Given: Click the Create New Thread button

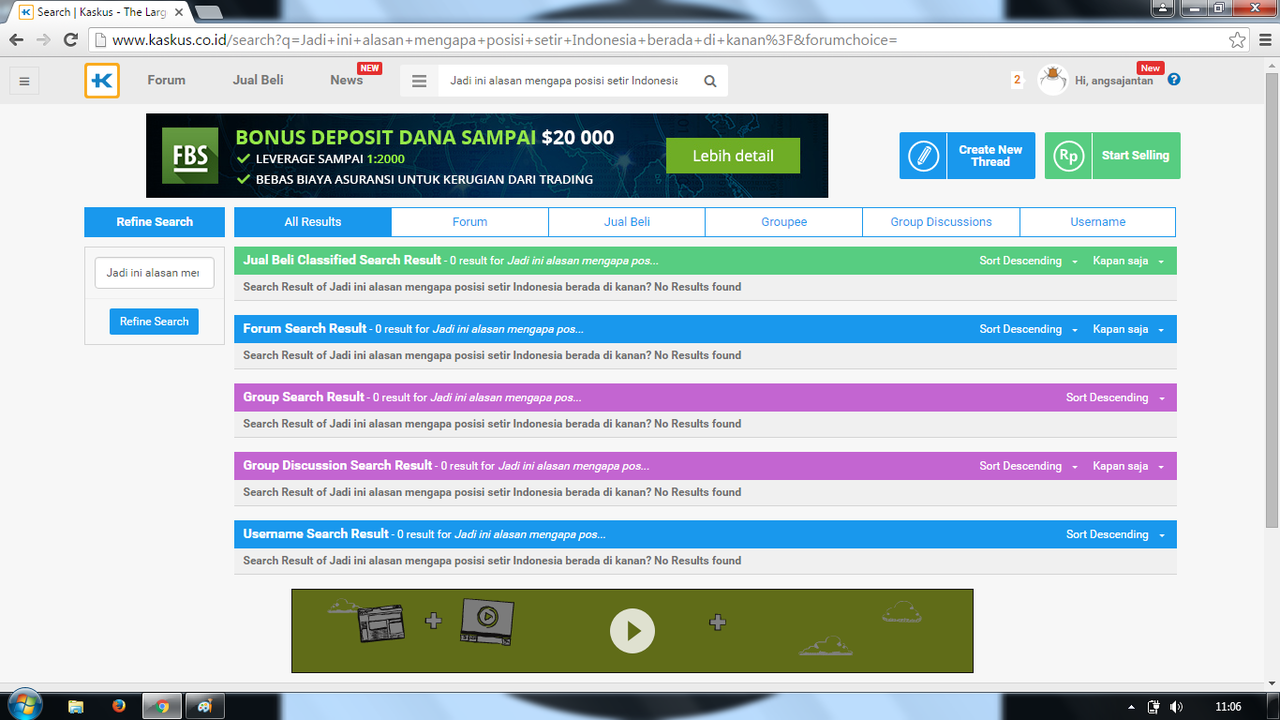Looking at the screenshot, I should coord(967,156).
